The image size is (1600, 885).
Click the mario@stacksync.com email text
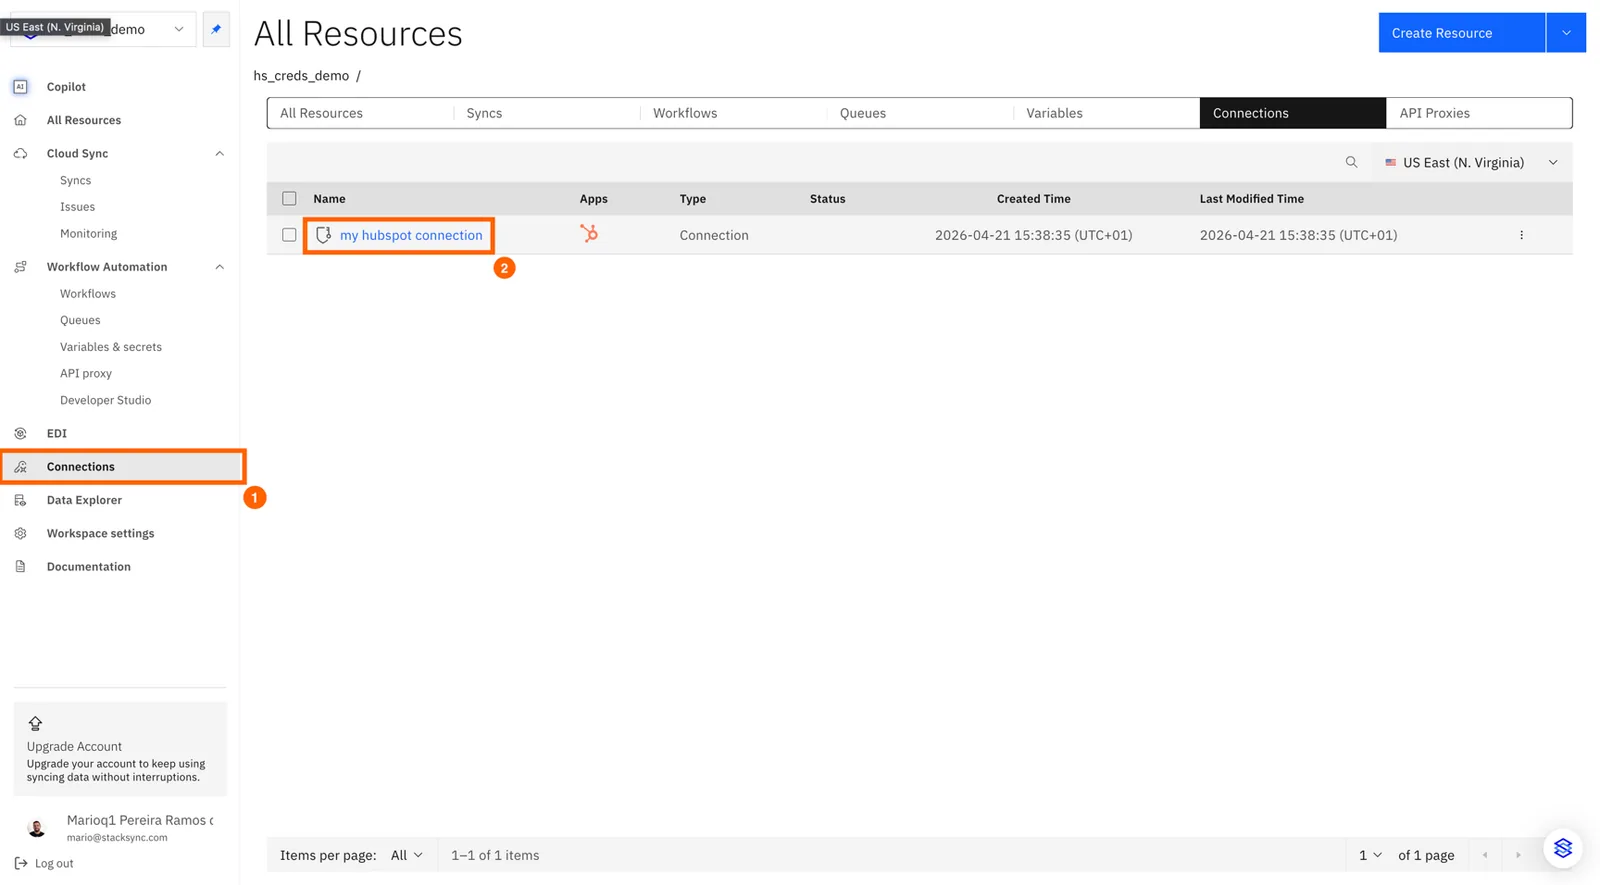point(117,838)
